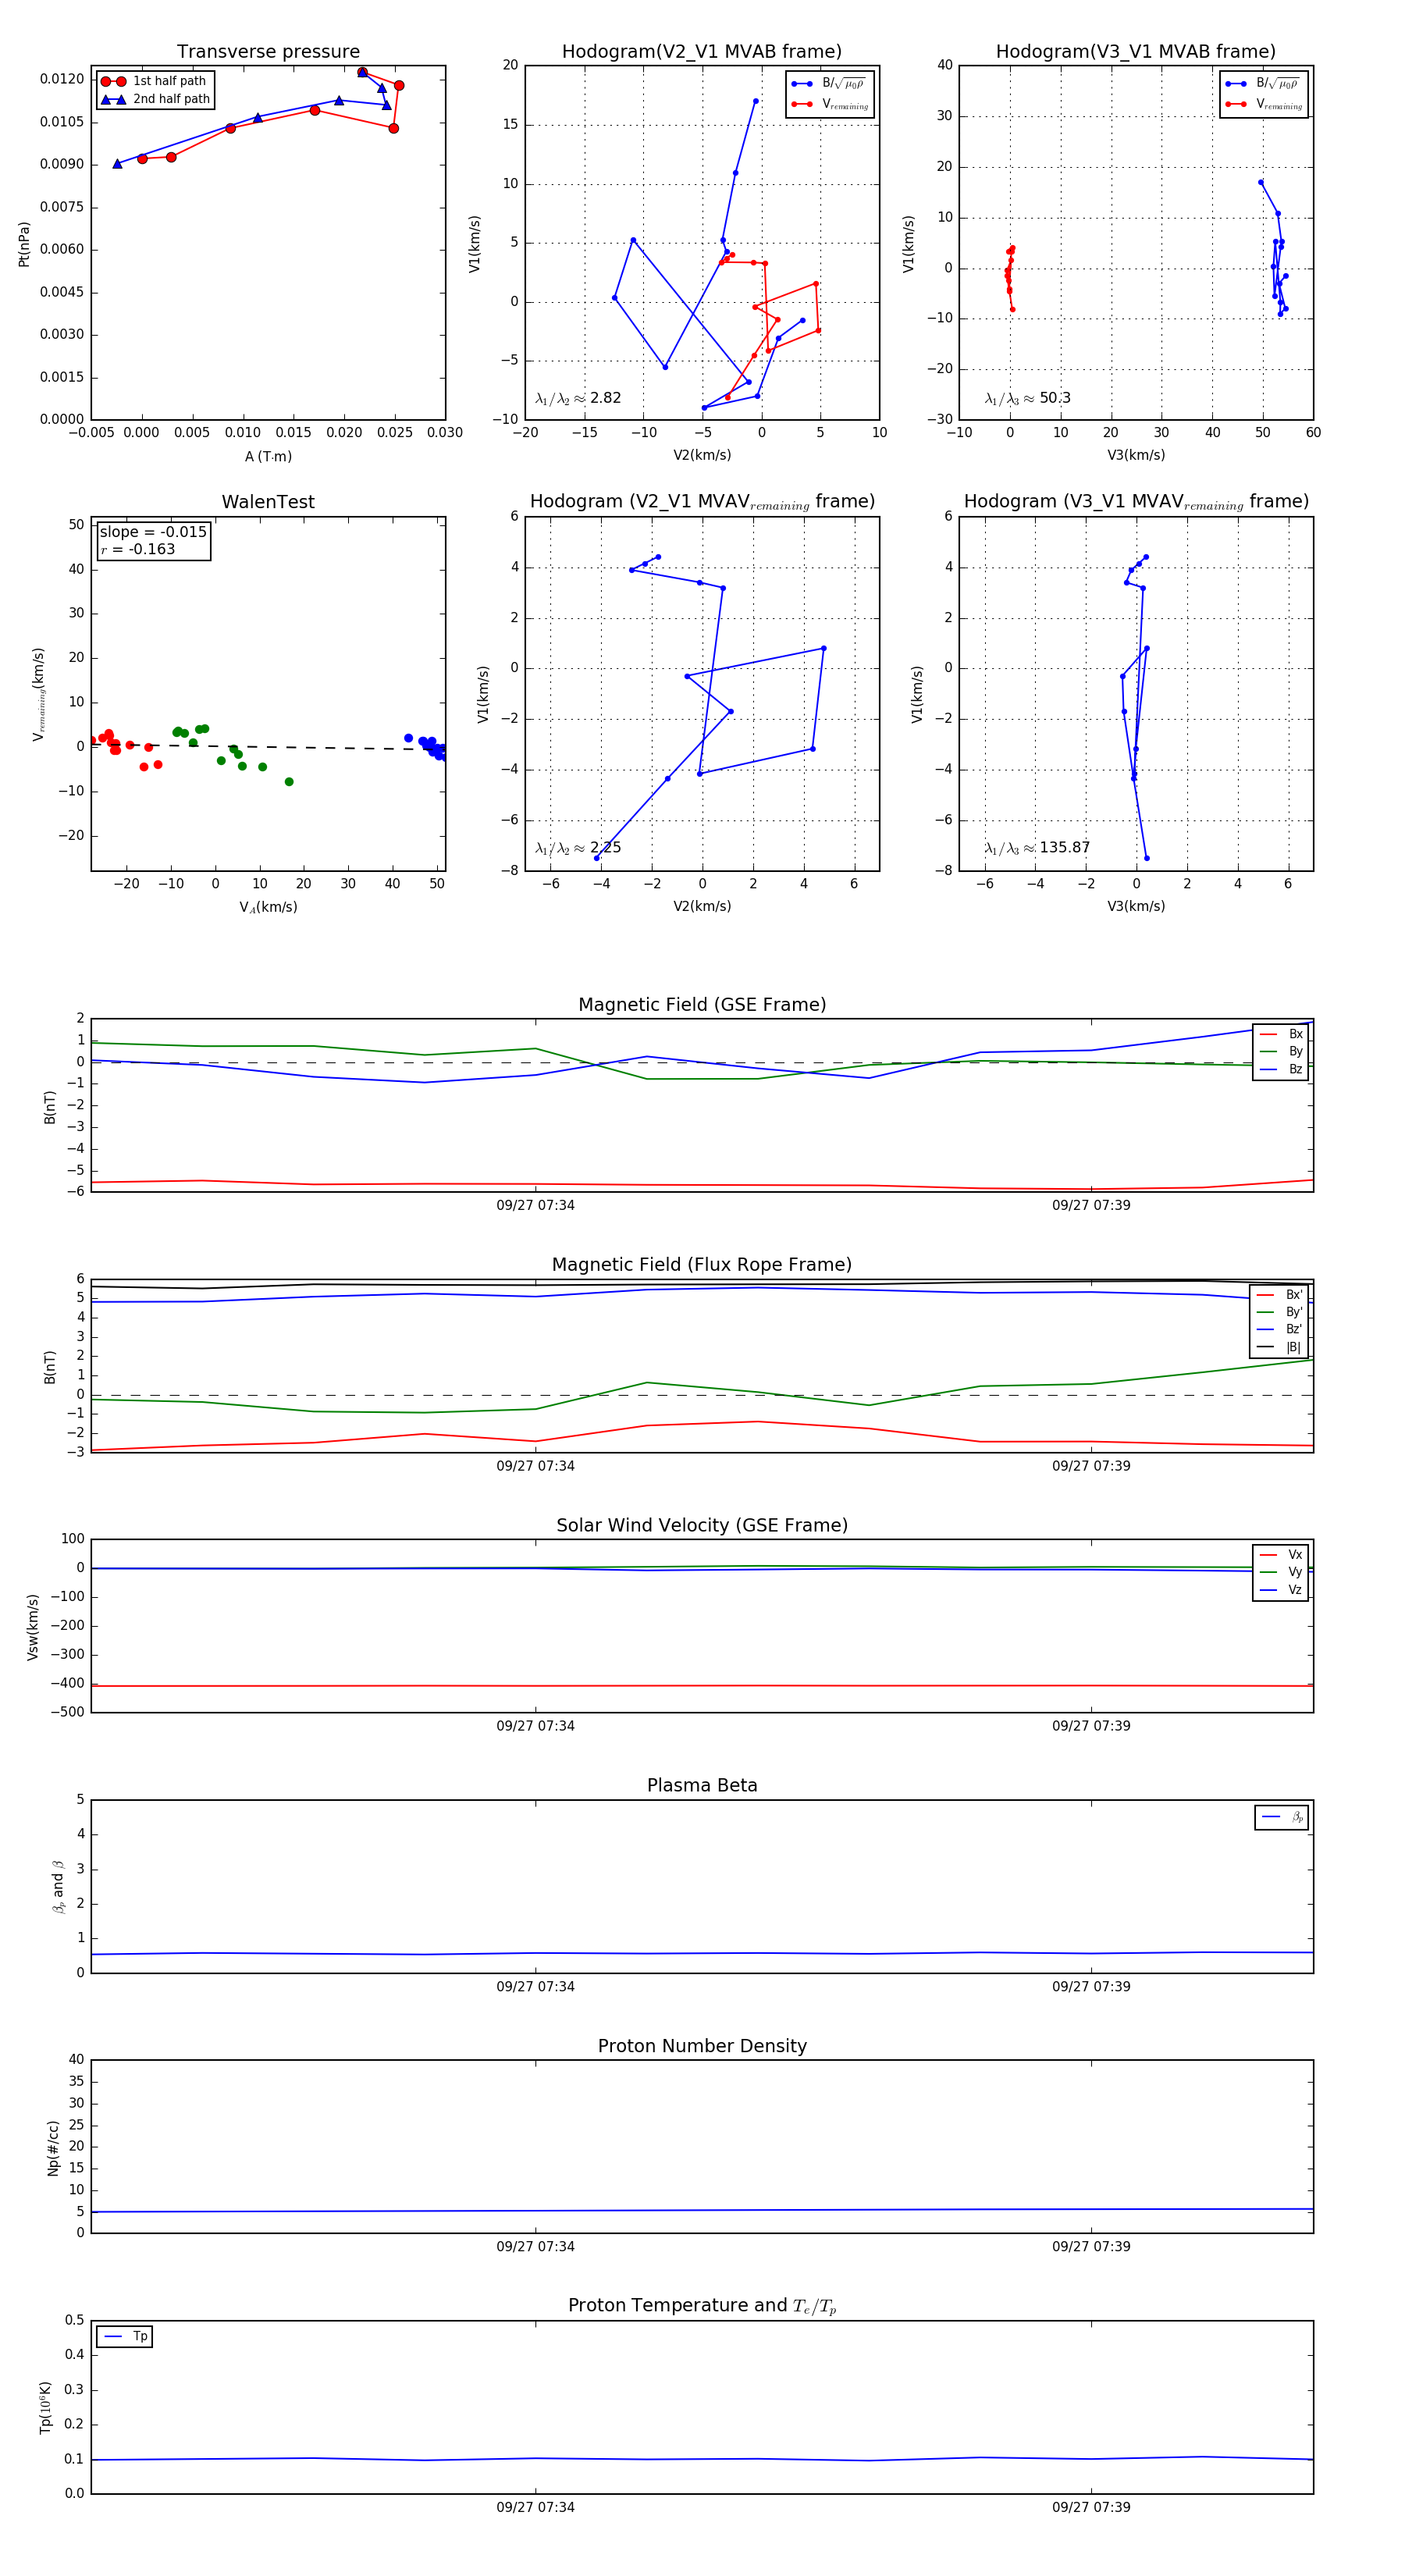Click the |B| legend entry in flux rope plot
The width and height of the screenshot is (1405, 2576).
pyautogui.click(x=1281, y=1347)
